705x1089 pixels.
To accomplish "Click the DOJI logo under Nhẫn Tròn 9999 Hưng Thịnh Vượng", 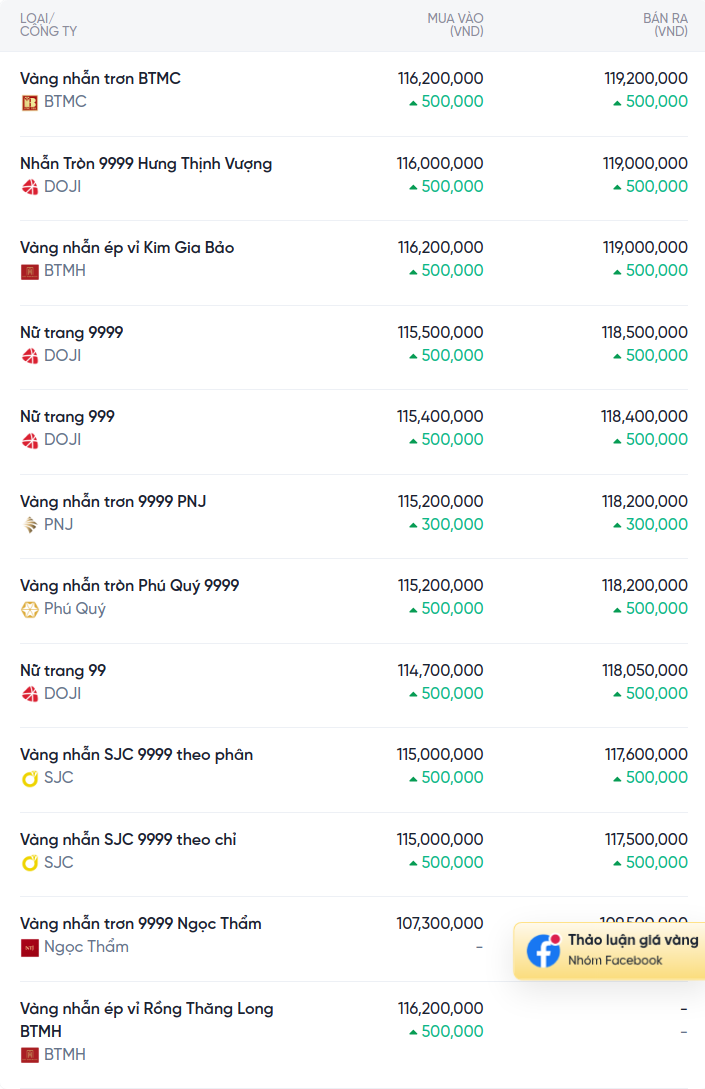I will point(29,188).
